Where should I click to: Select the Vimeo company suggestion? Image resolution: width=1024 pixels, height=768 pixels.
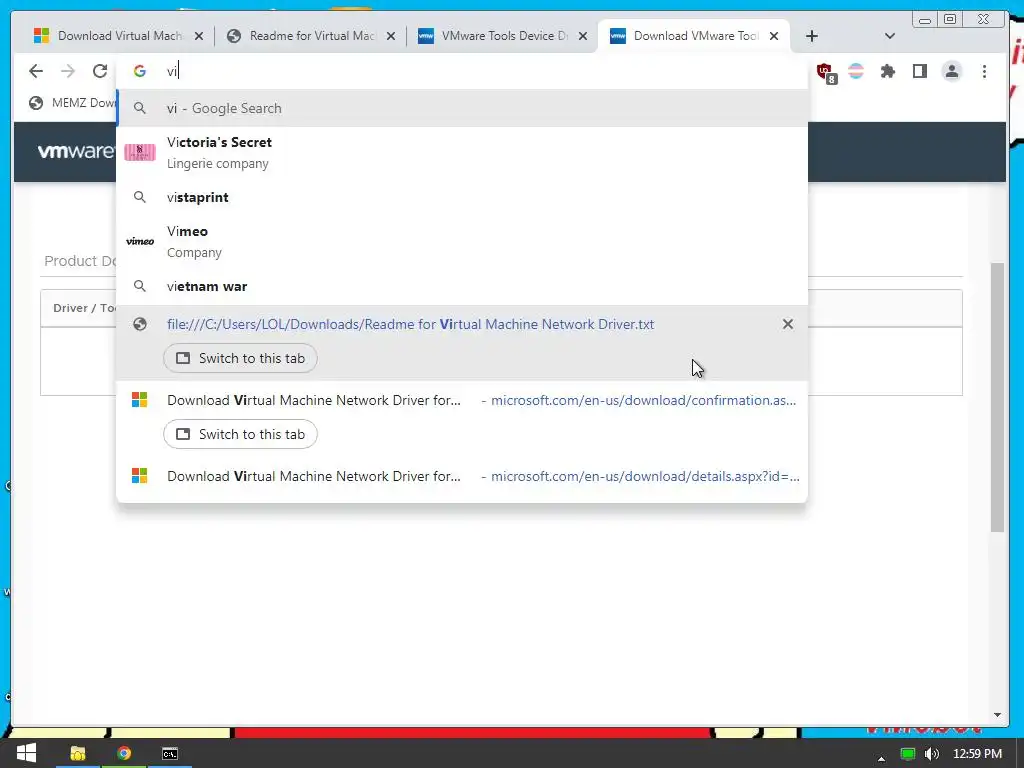coord(462,242)
